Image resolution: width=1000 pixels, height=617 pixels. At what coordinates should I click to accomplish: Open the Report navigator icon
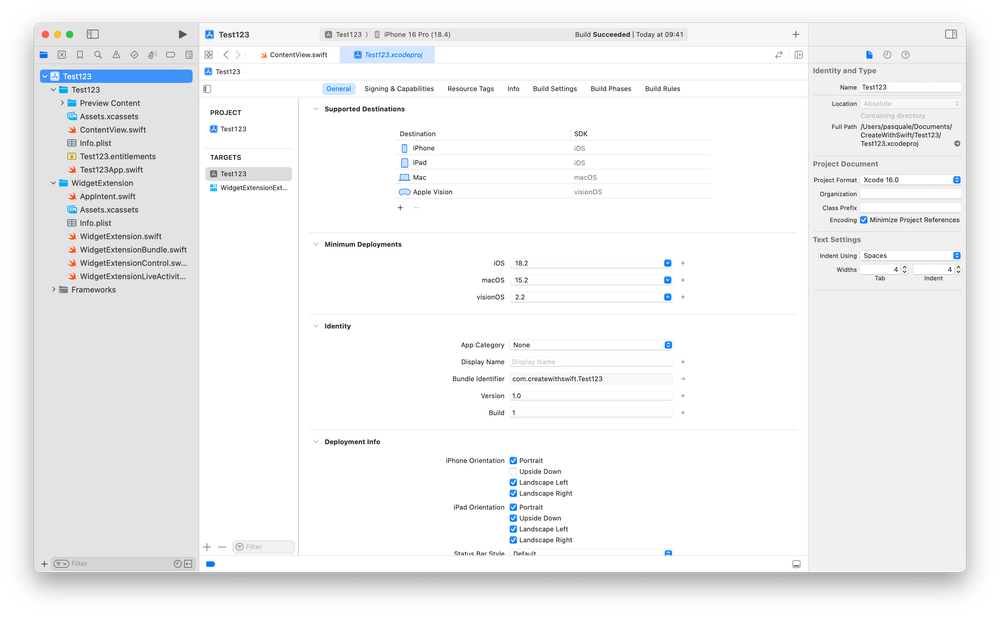coord(189,54)
